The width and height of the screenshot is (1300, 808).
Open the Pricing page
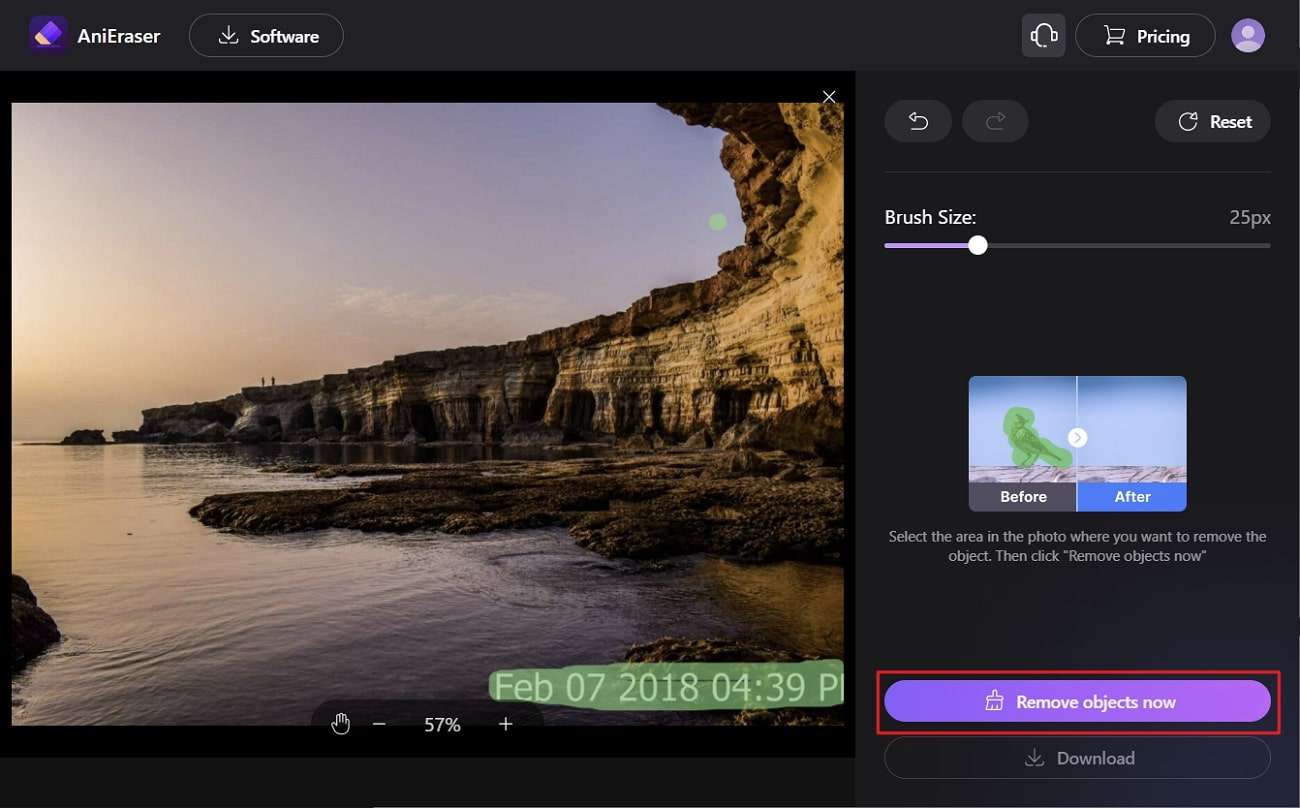tap(1145, 36)
